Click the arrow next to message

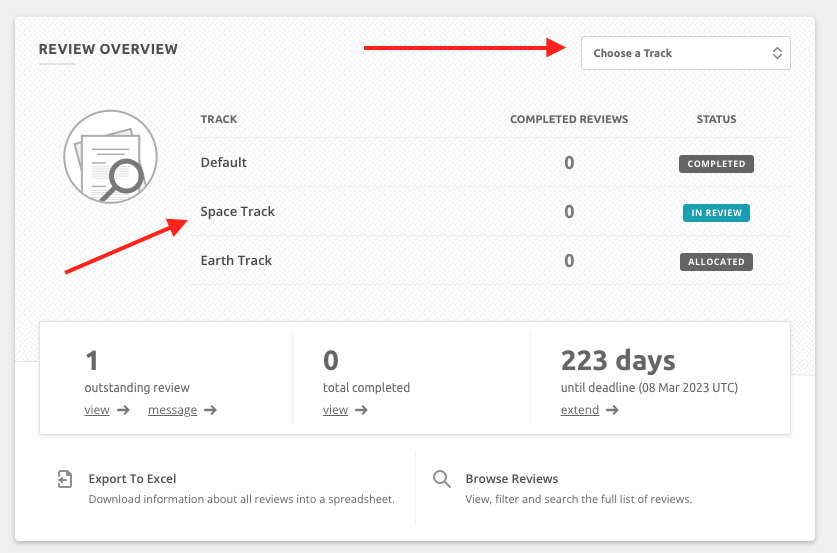point(210,410)
